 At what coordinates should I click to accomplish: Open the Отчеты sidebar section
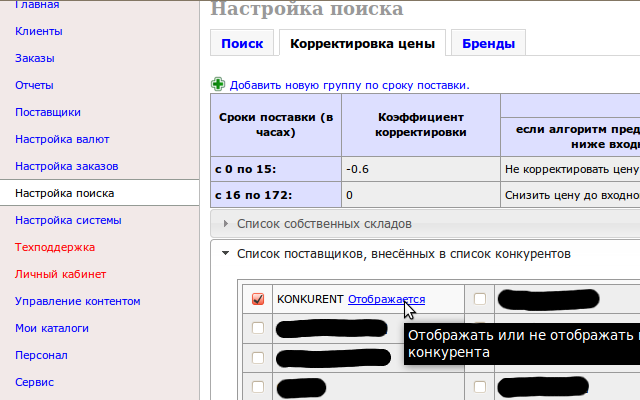(35, 85)
